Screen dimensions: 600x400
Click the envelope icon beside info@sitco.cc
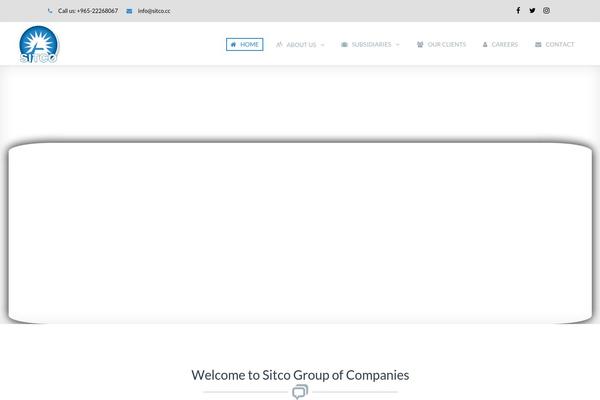tap(129, 11)
